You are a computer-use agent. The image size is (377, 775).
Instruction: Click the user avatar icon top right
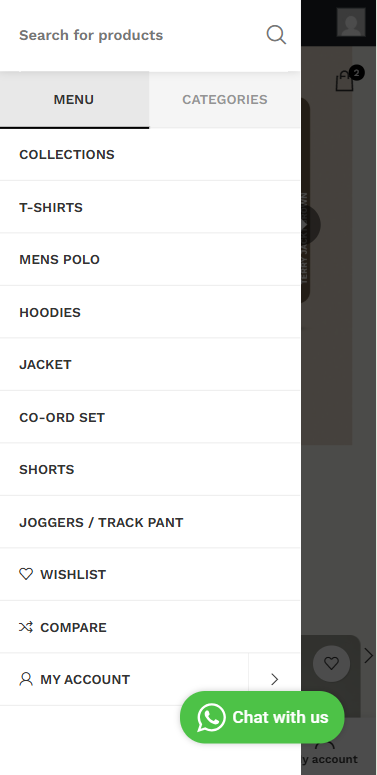[x=351, y=22]
